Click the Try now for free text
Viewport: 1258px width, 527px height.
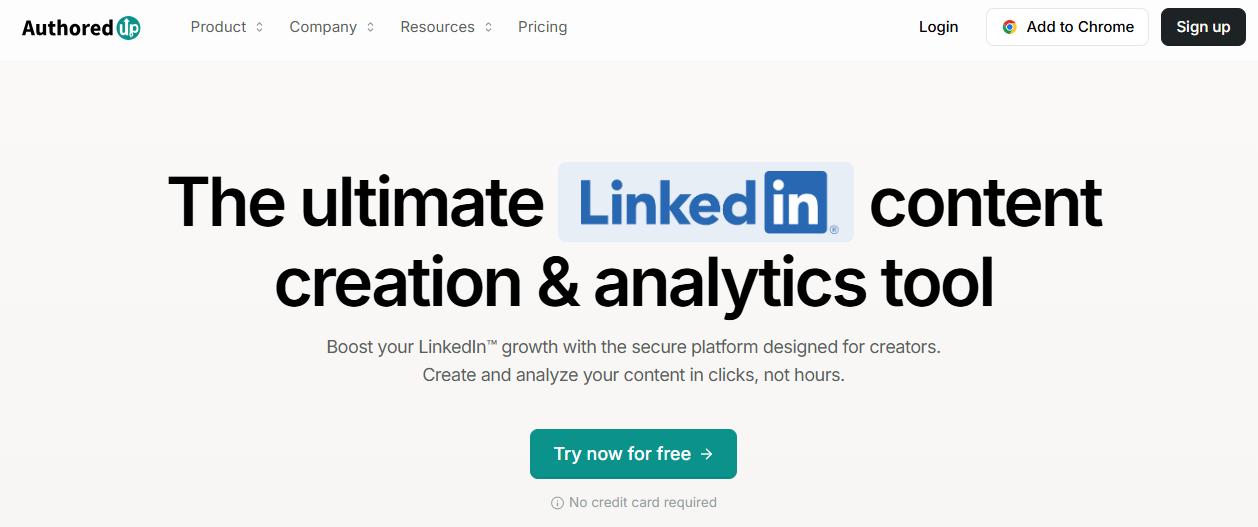[622, 454]
